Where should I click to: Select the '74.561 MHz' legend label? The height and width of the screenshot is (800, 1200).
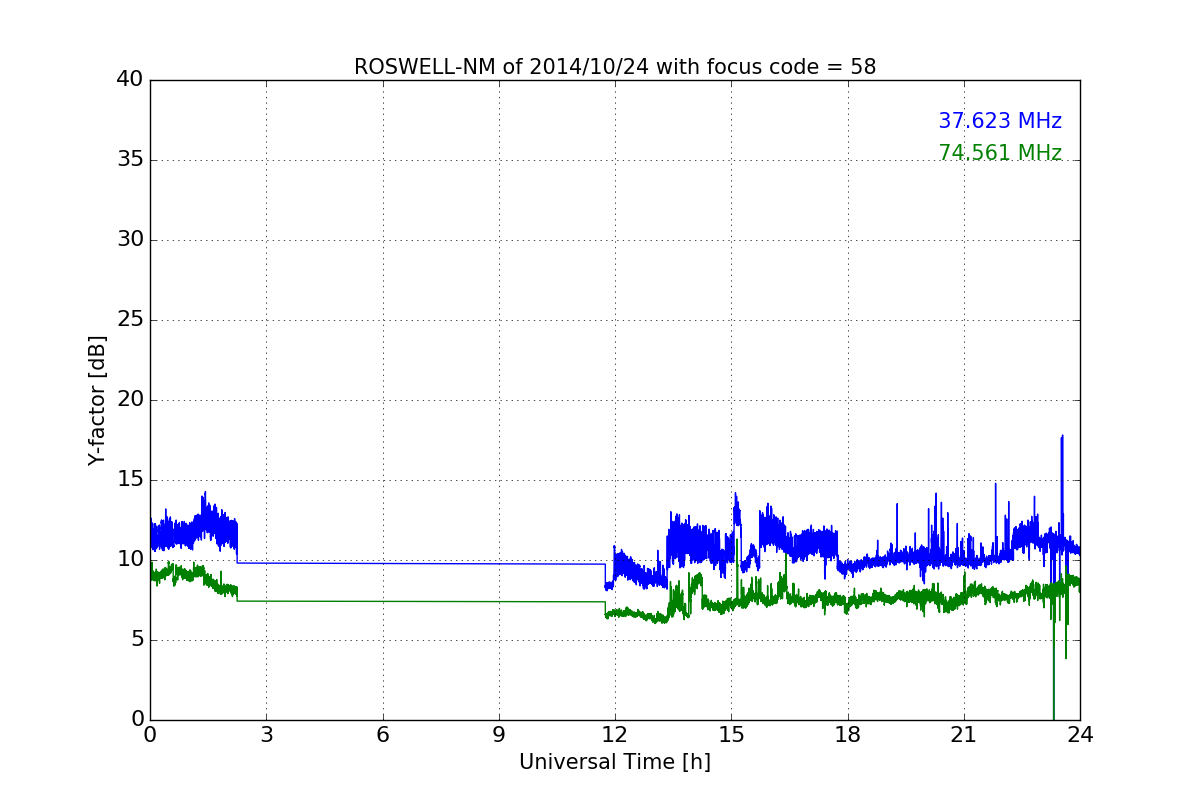click(1000, 153)
